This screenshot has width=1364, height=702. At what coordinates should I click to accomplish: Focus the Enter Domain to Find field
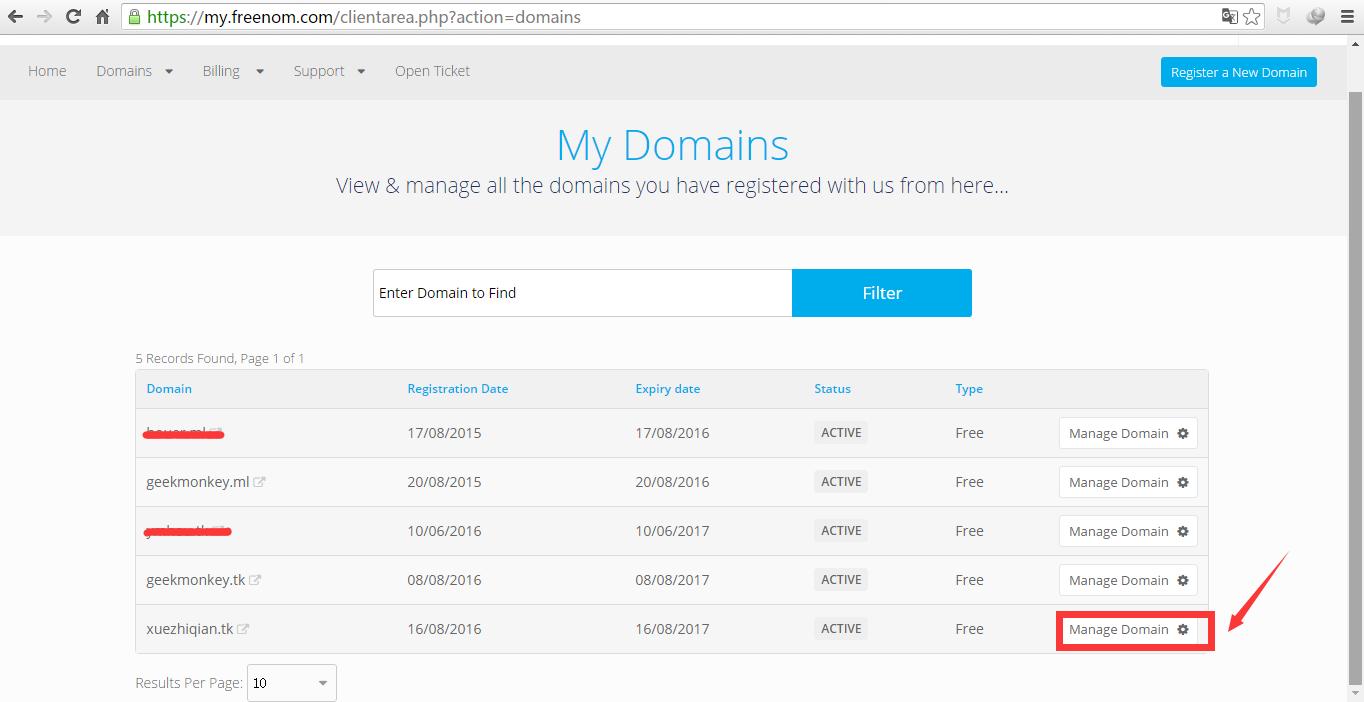582,293
